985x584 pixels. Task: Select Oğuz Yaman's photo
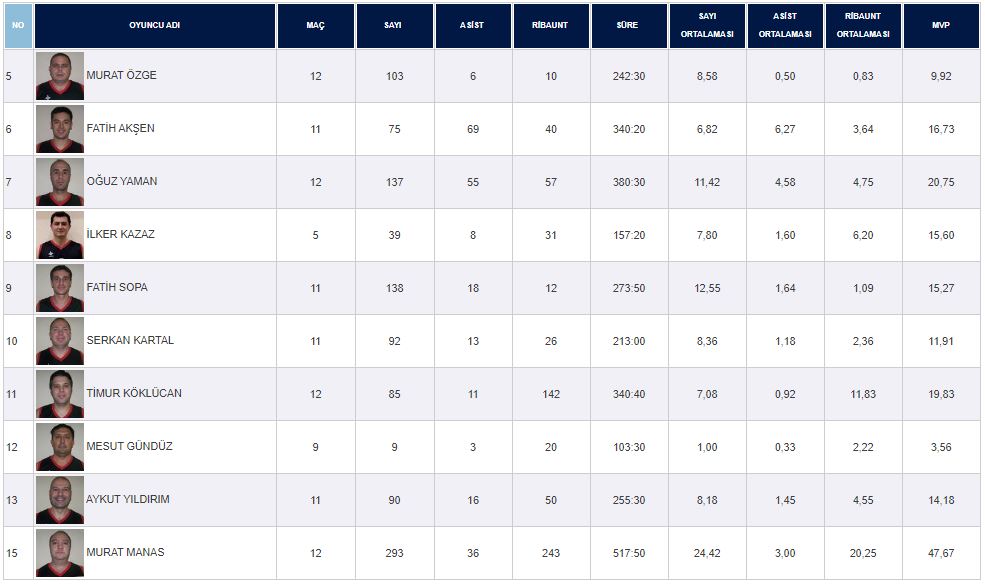[x=60, y=182]
